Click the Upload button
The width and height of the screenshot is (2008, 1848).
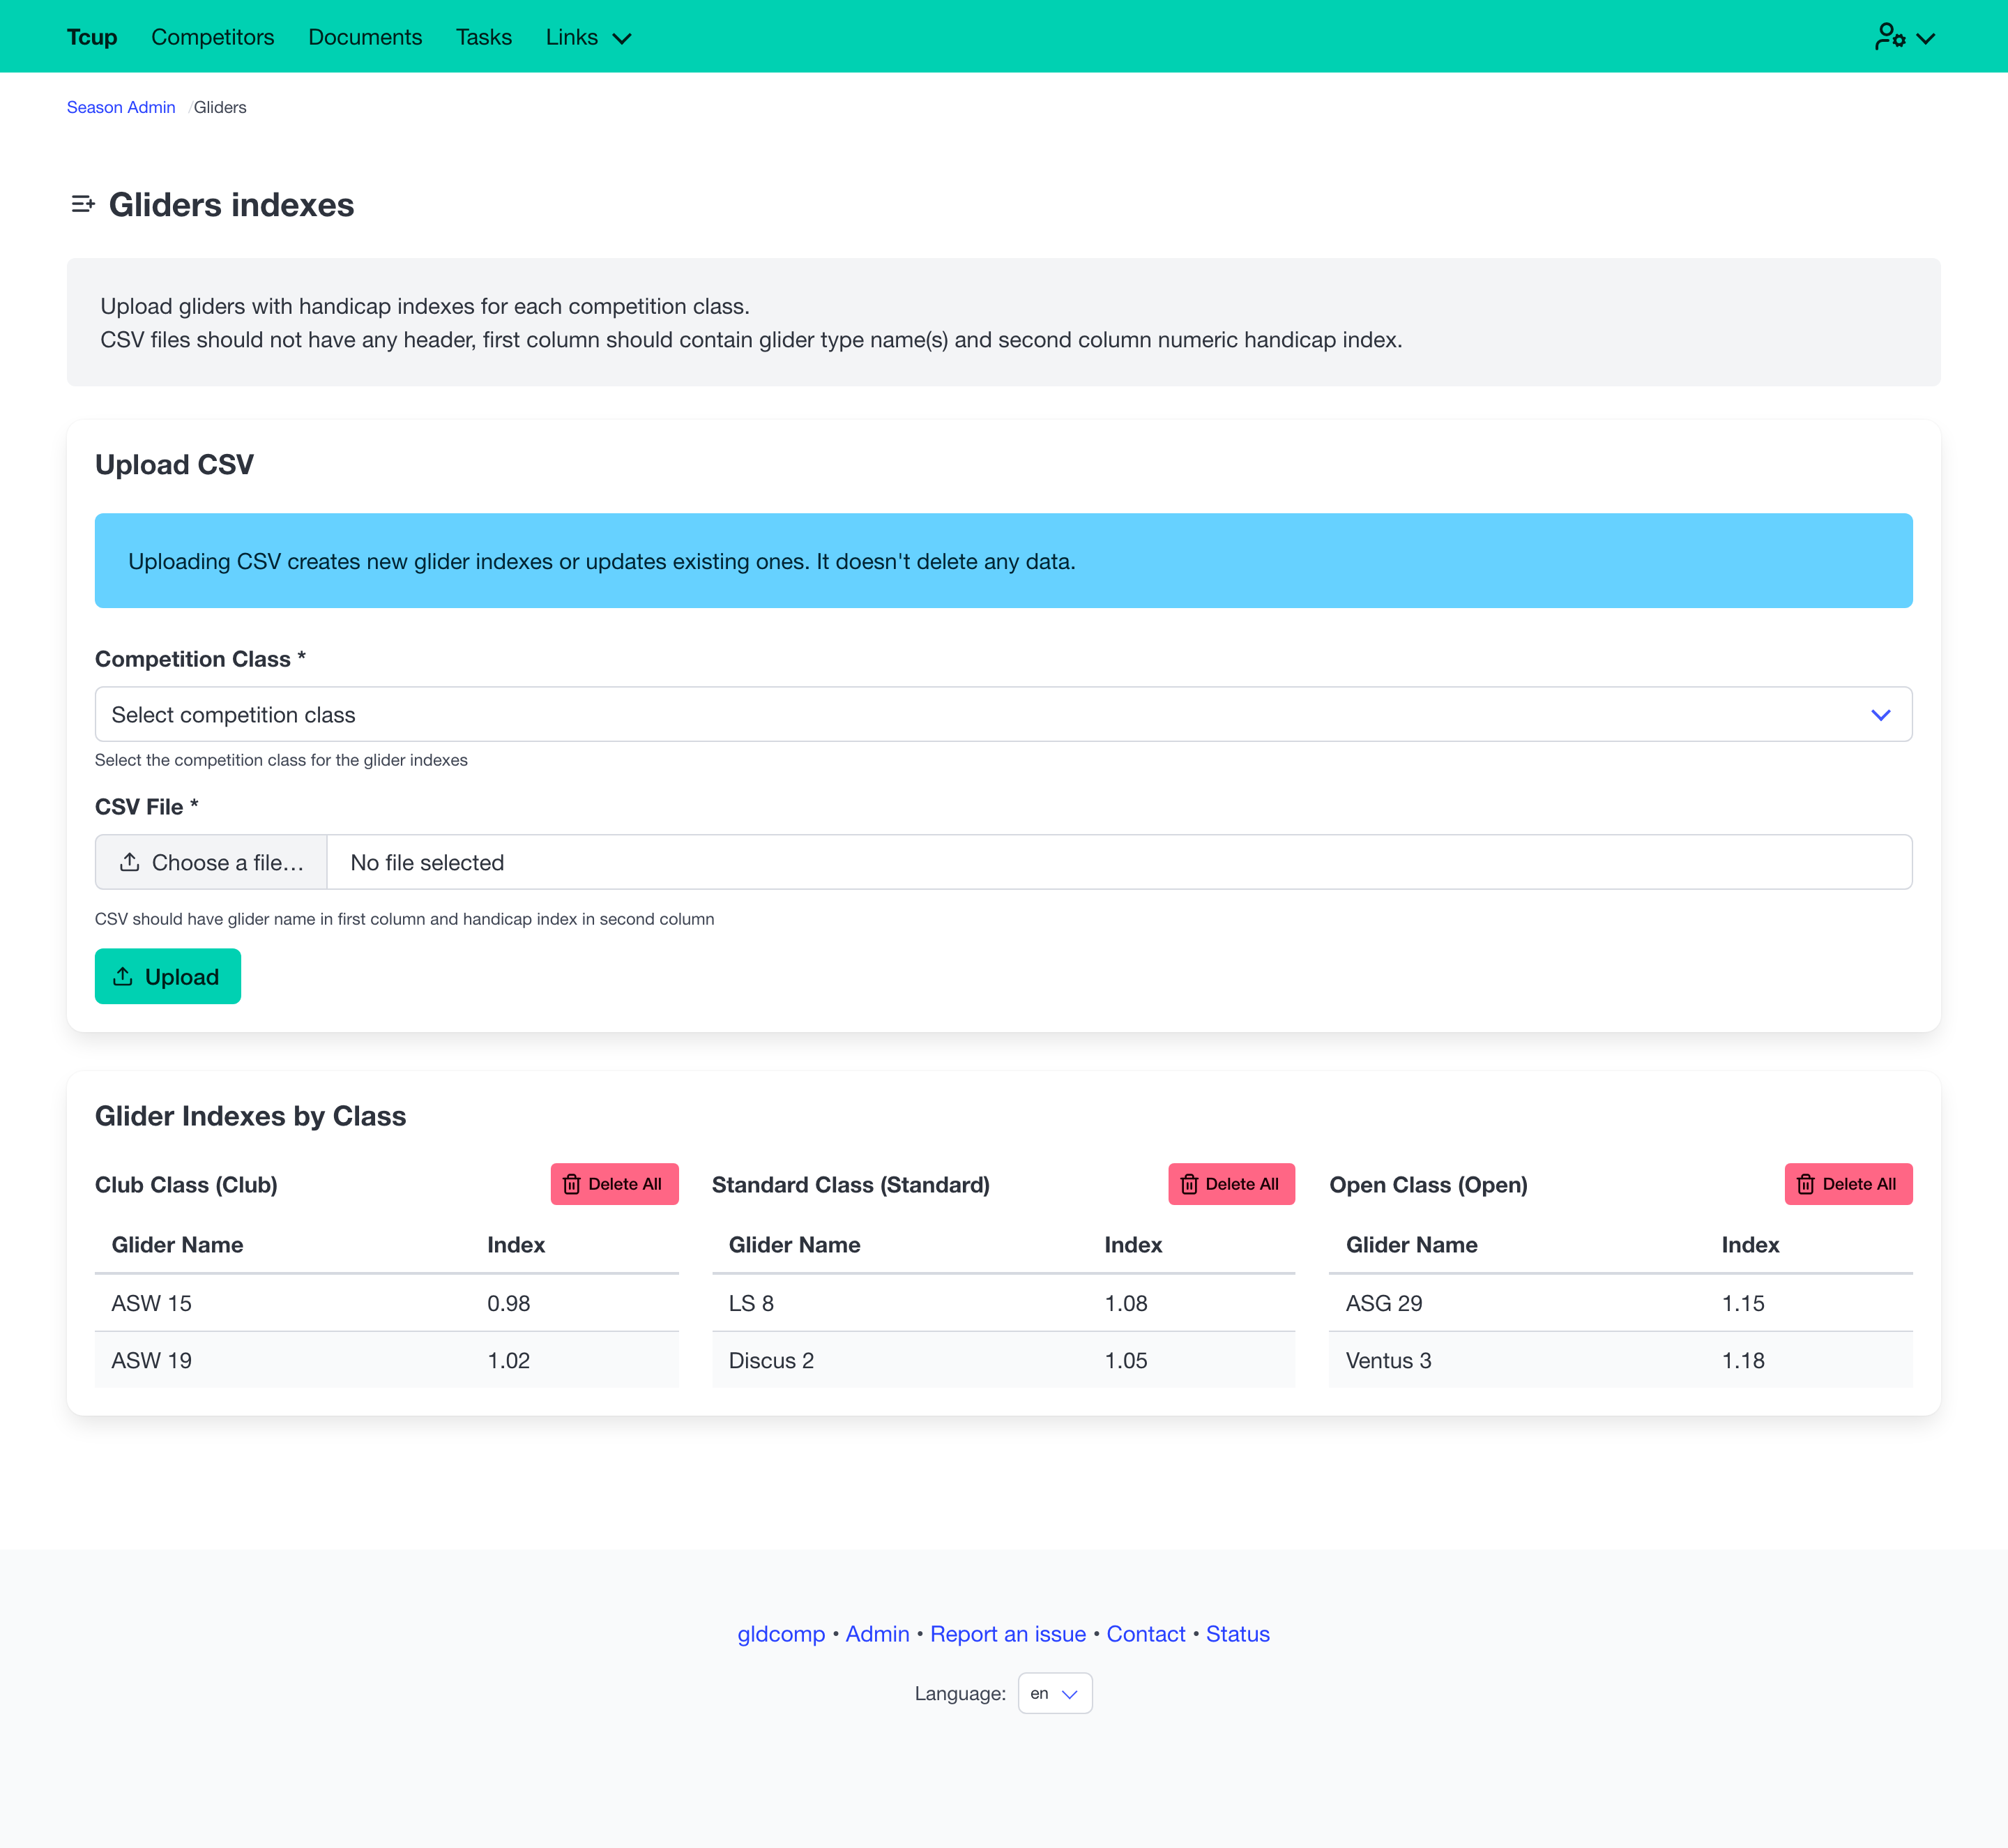(168, 976)
